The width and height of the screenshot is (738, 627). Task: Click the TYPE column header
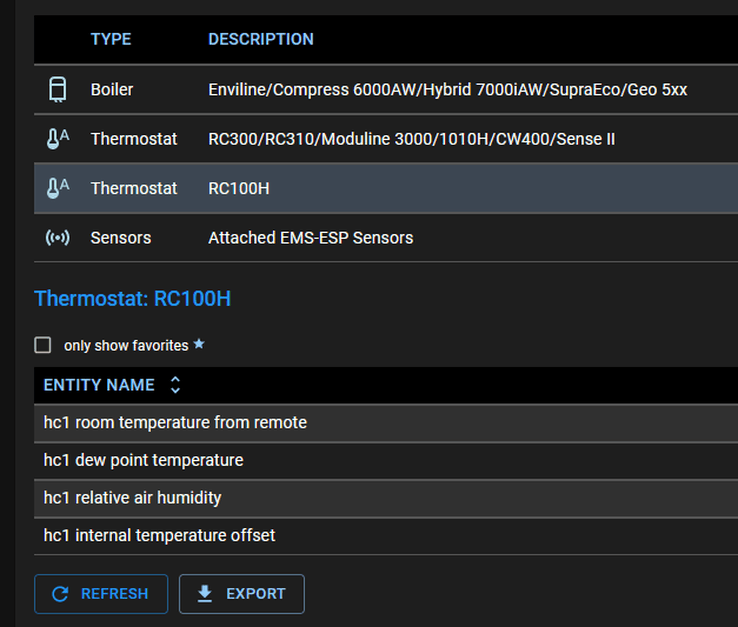(x=111, y=40)
